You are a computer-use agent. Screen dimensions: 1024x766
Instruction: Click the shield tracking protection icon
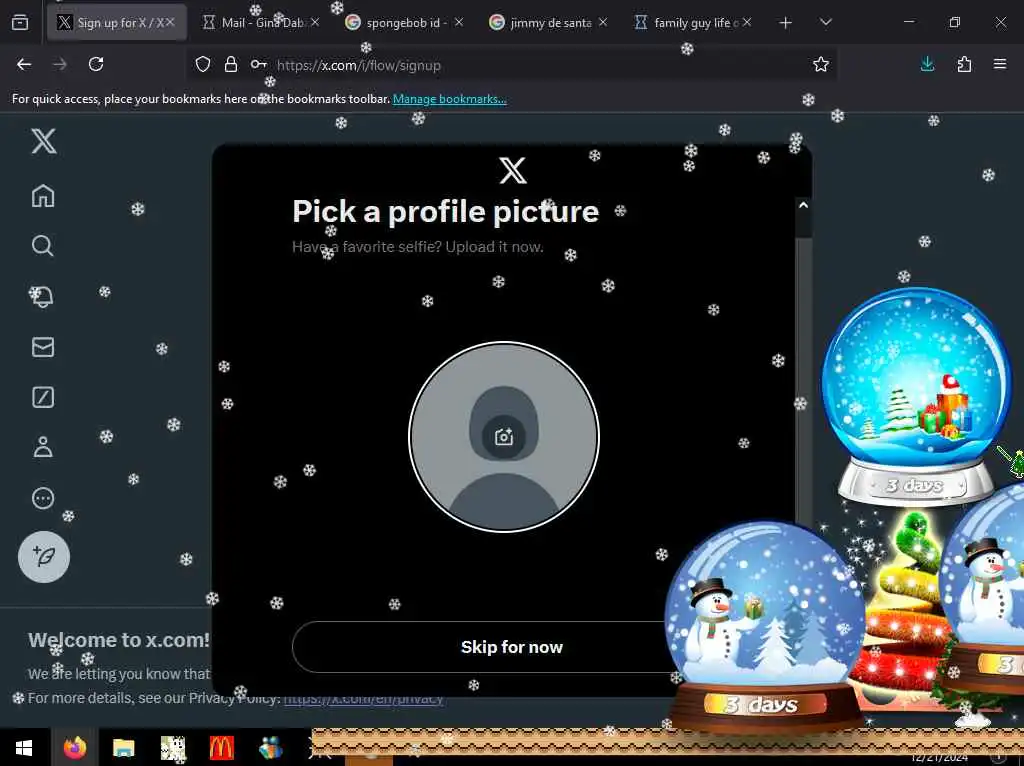(203, 65)
